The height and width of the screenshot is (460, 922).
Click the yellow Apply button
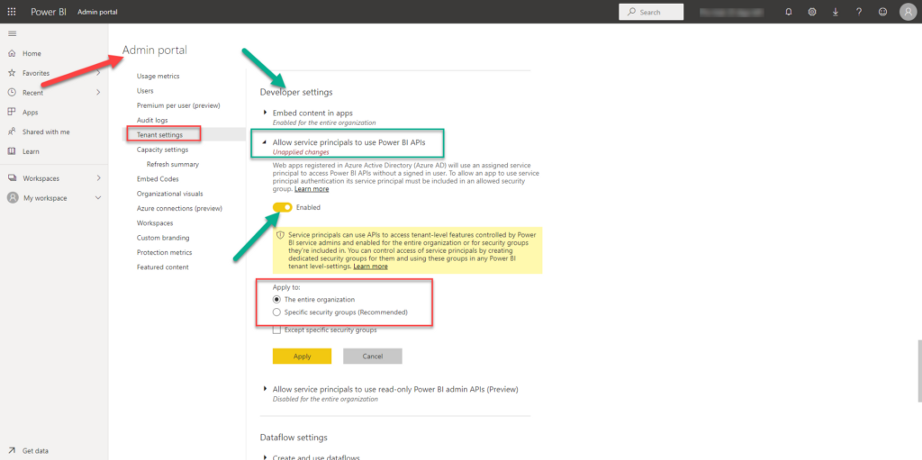tap(302, 356)
